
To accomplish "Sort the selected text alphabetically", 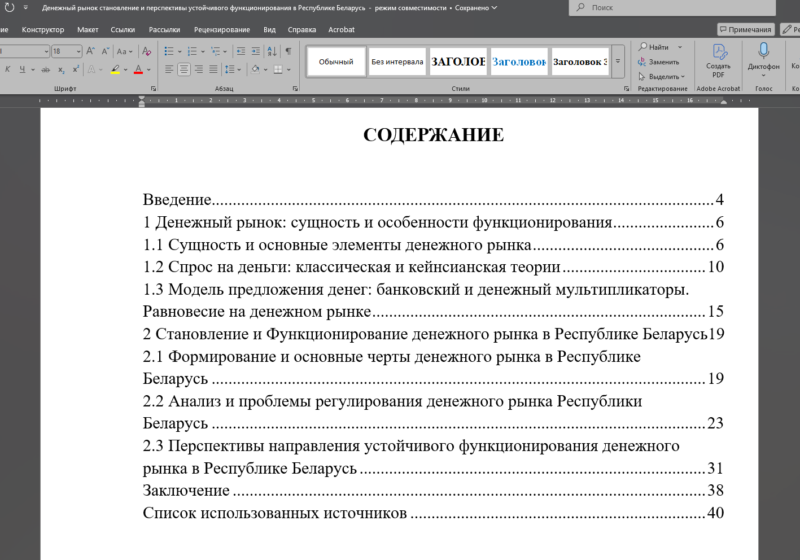I will pyautogui.click(x=272, y=51).
